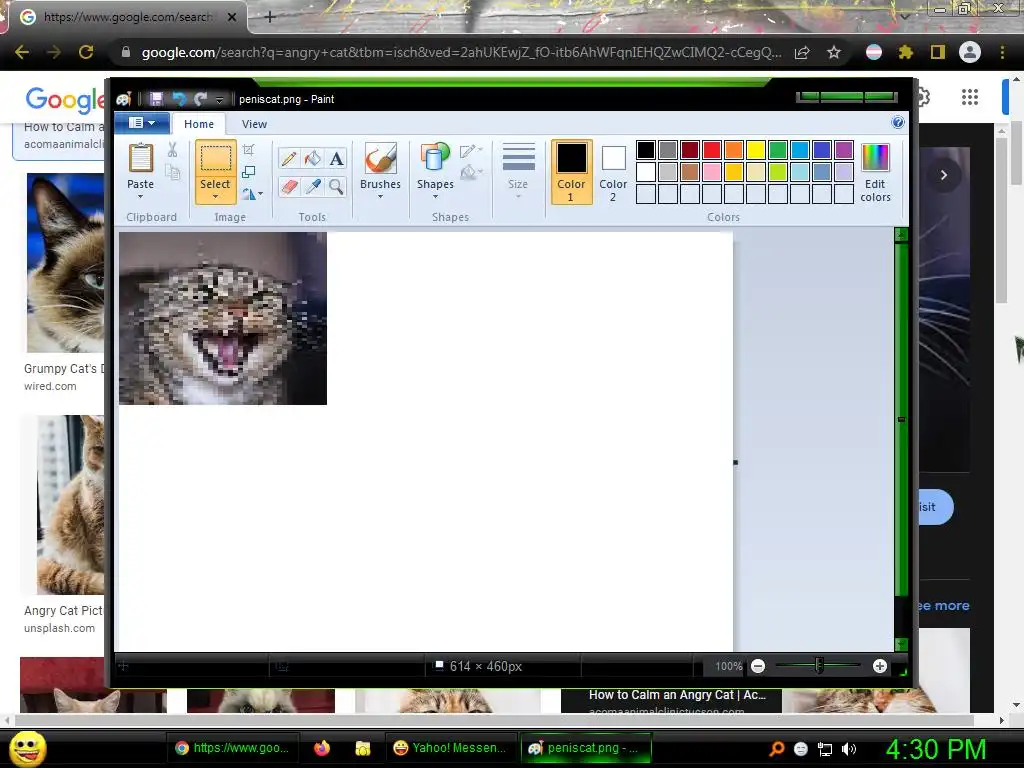This screenshot has width=1024, height=768.
Task: Open the Shapes gallery icon
Action: (x=435, y=159)
